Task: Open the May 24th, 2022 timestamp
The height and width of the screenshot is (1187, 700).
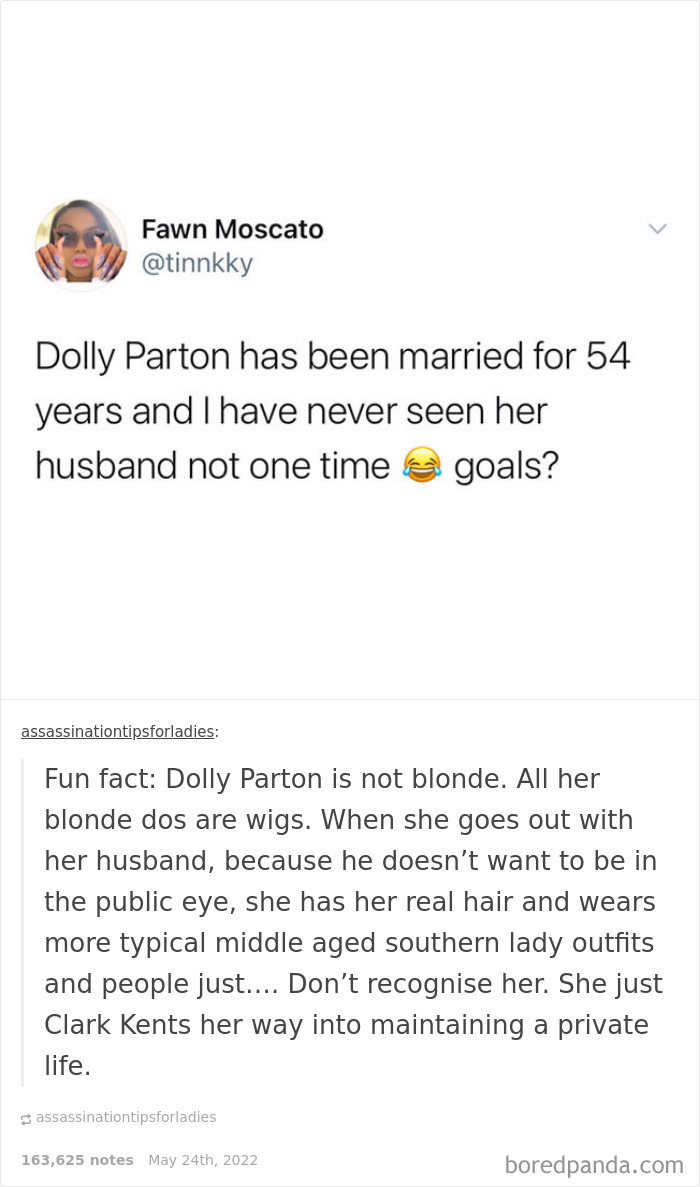Action: [x=203, y=1160]
